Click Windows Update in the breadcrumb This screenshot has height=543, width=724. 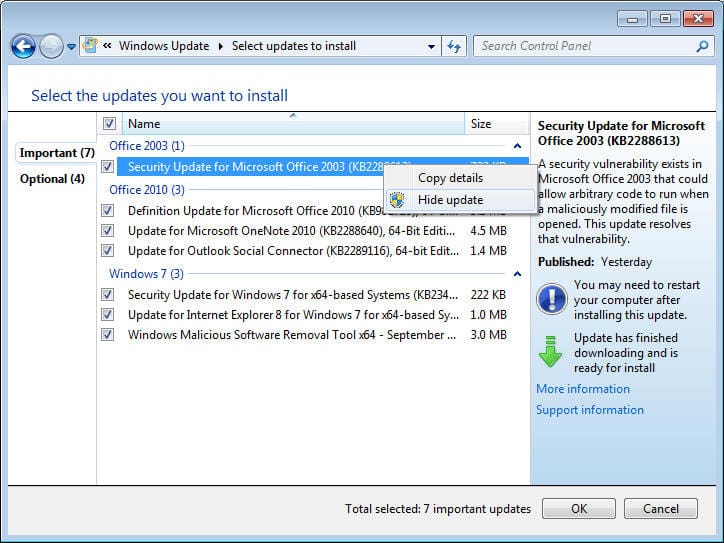[x=164, y=46]
